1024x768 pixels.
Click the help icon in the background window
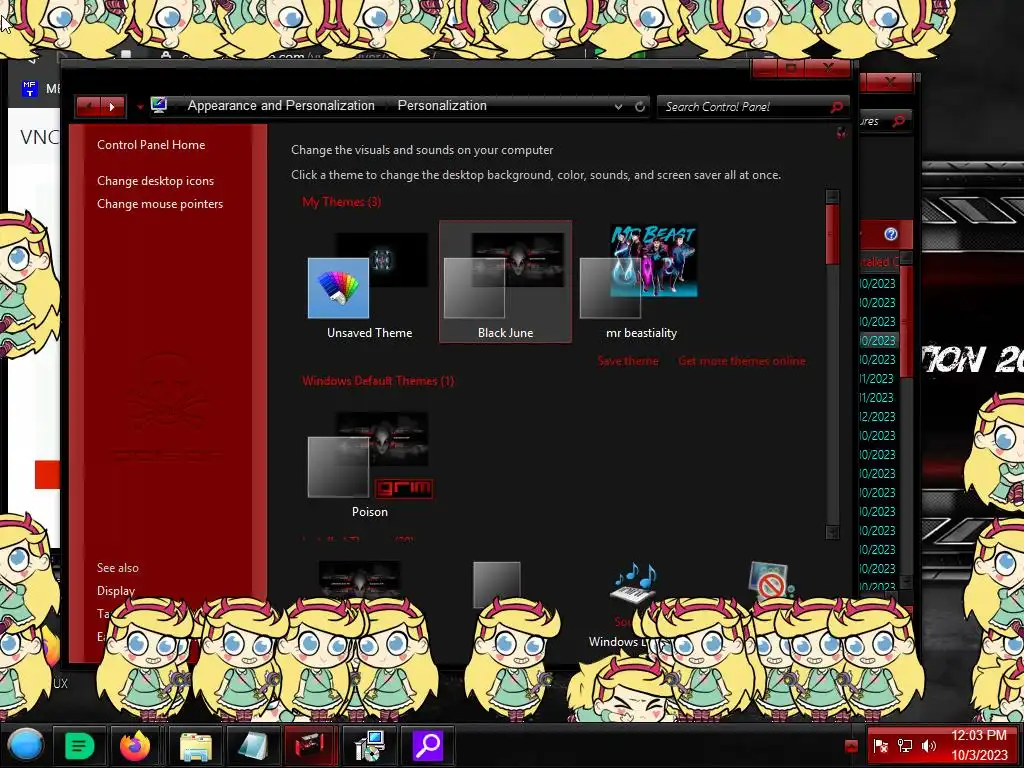891,234
